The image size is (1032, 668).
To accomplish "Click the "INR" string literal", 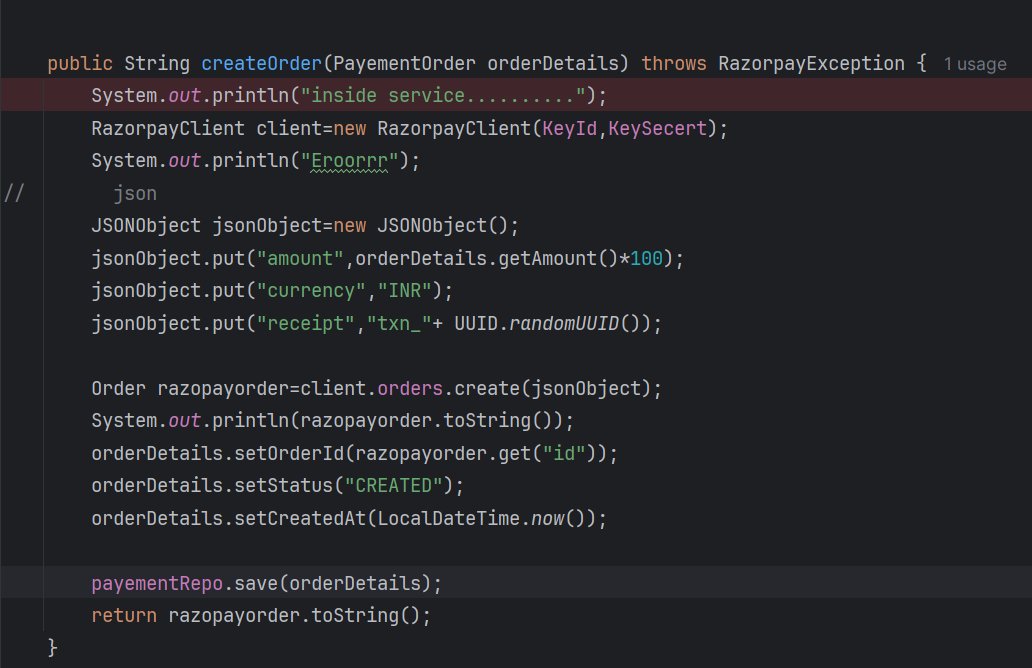I will point(404,290).
